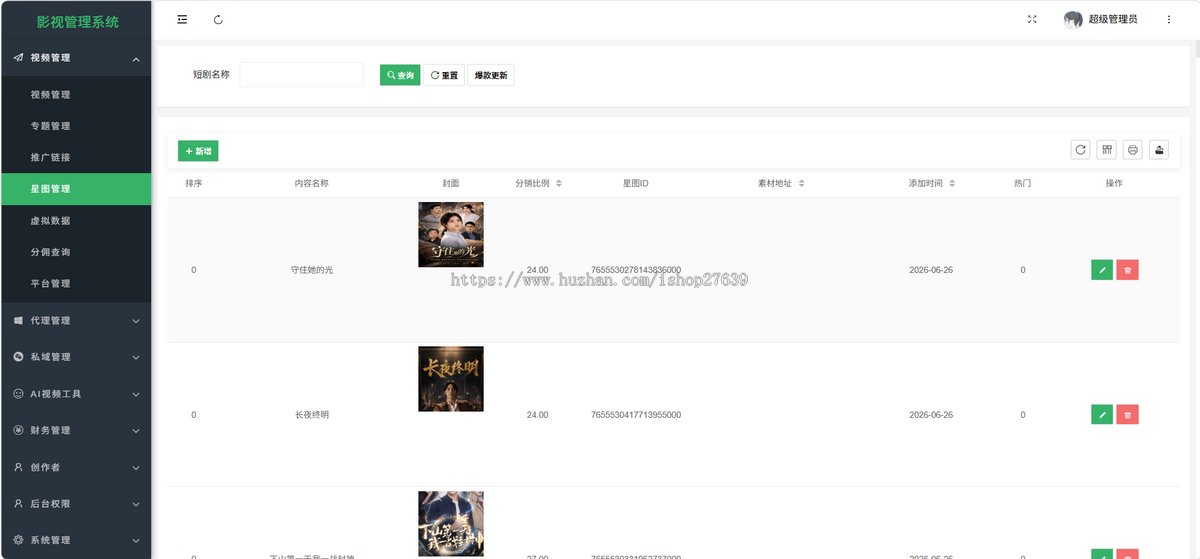Click the 星图ID column header

click(x=636, y=184)
